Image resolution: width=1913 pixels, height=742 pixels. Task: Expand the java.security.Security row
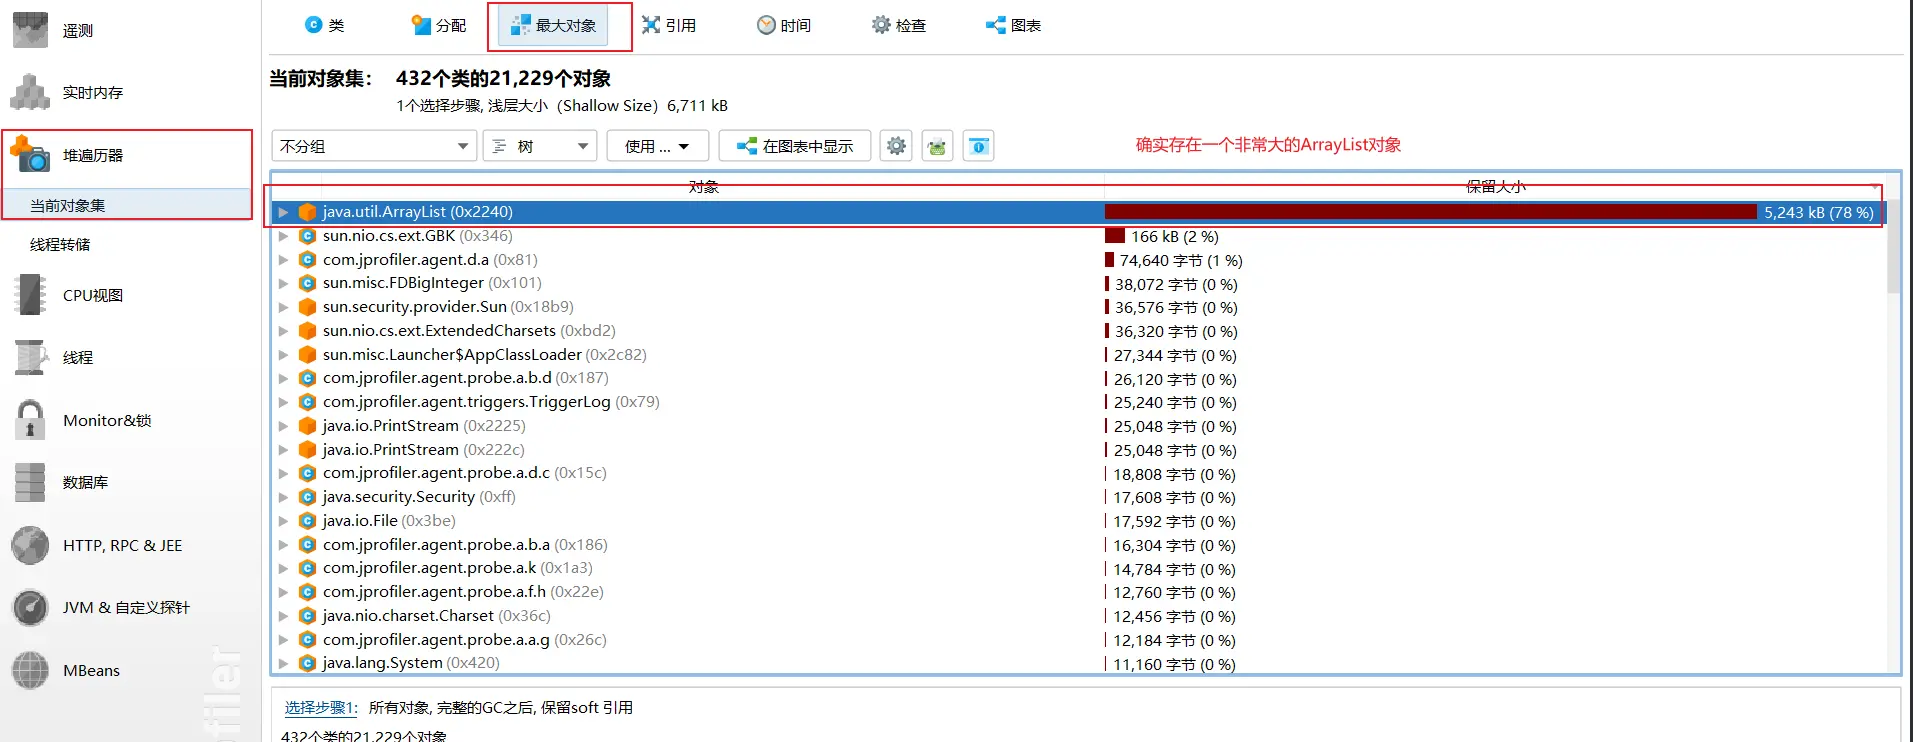pos(284,497)
